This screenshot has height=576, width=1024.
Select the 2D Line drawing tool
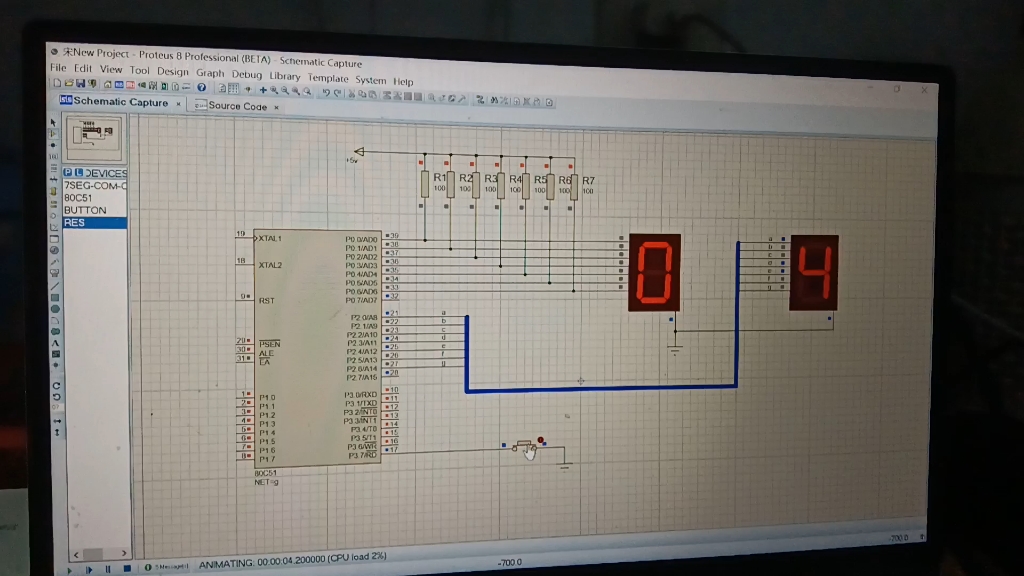point(55,285)
